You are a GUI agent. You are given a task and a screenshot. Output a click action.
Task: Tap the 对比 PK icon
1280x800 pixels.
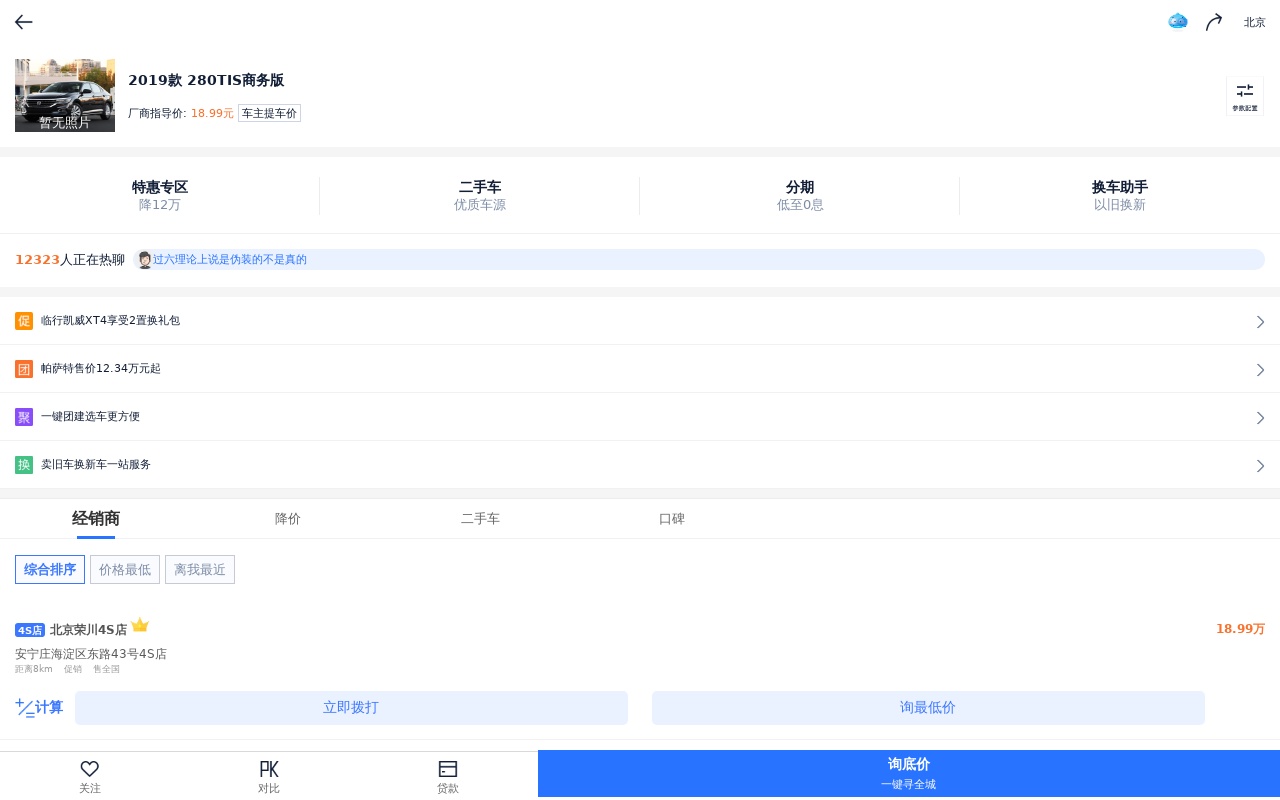269,769
